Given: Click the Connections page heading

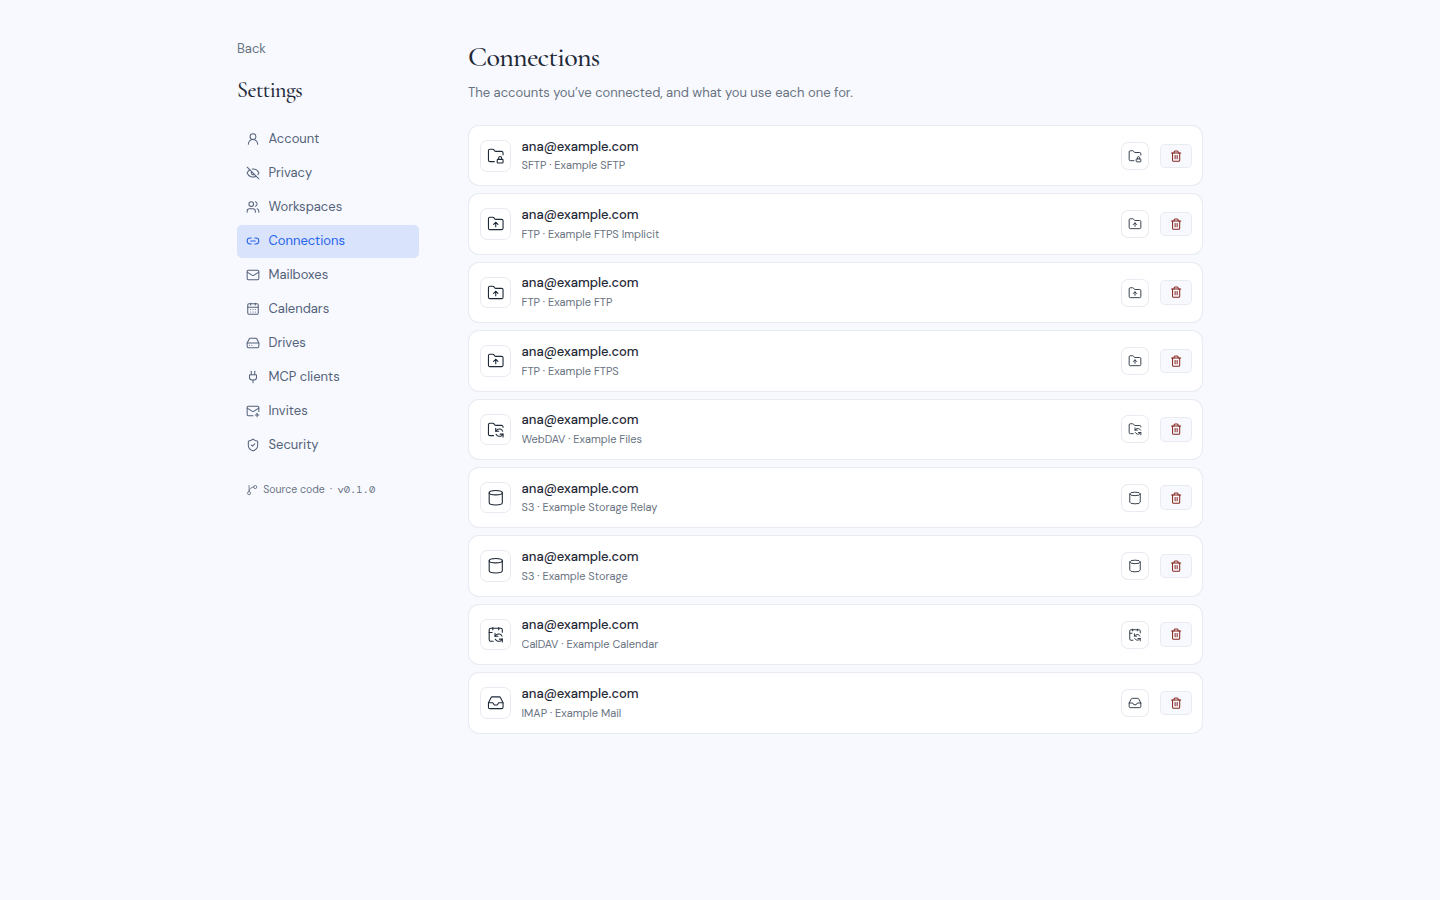Looking at the screenshot, I should click(534, 58).
